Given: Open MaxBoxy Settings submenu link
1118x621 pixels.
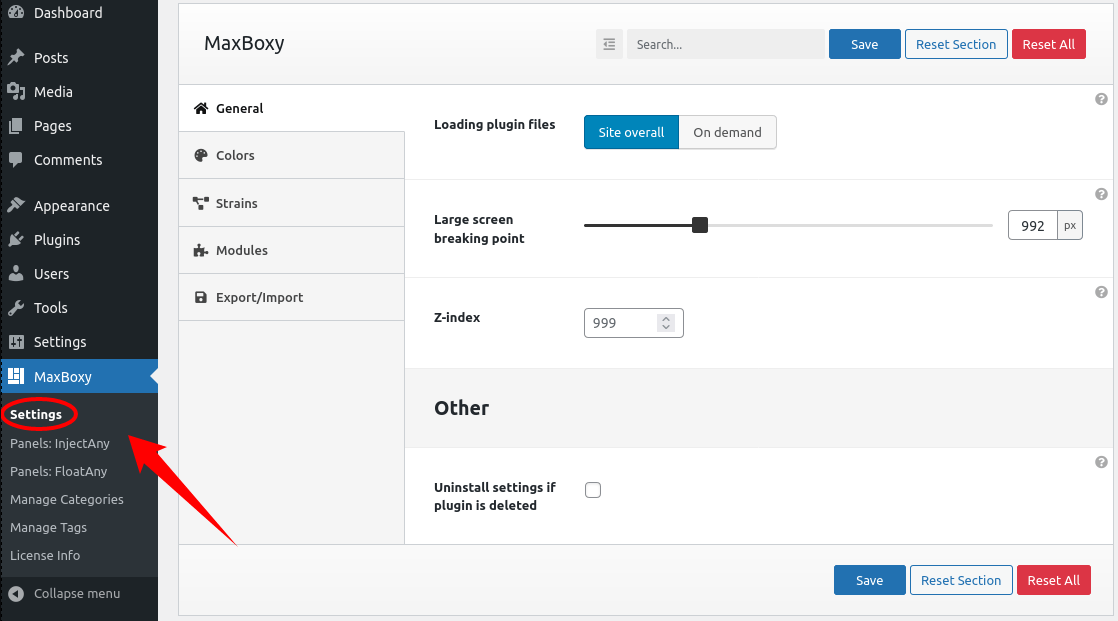Looking at the screenshot, I should 36,414.
